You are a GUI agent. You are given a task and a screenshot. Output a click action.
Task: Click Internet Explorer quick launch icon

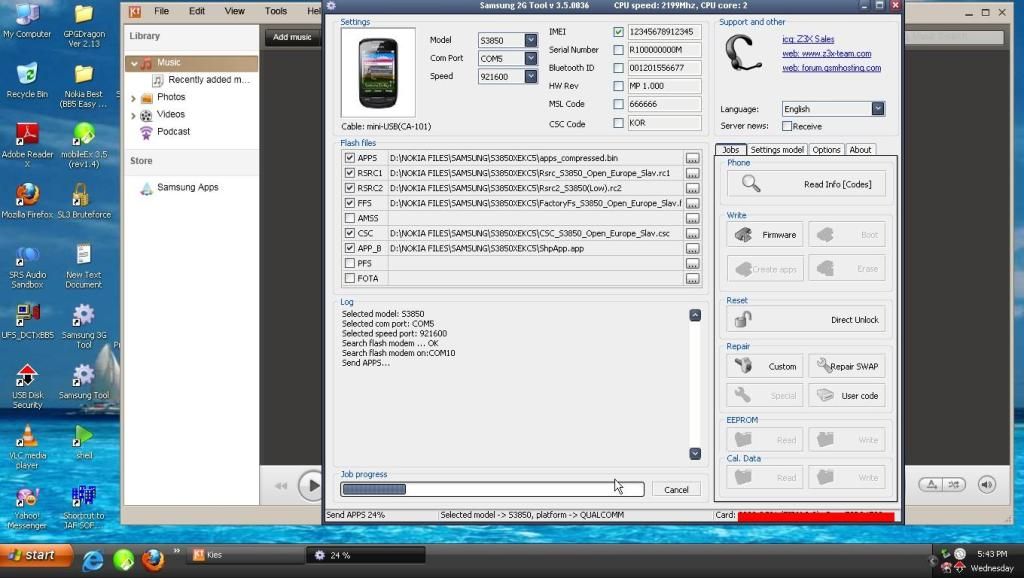(93, 560)
